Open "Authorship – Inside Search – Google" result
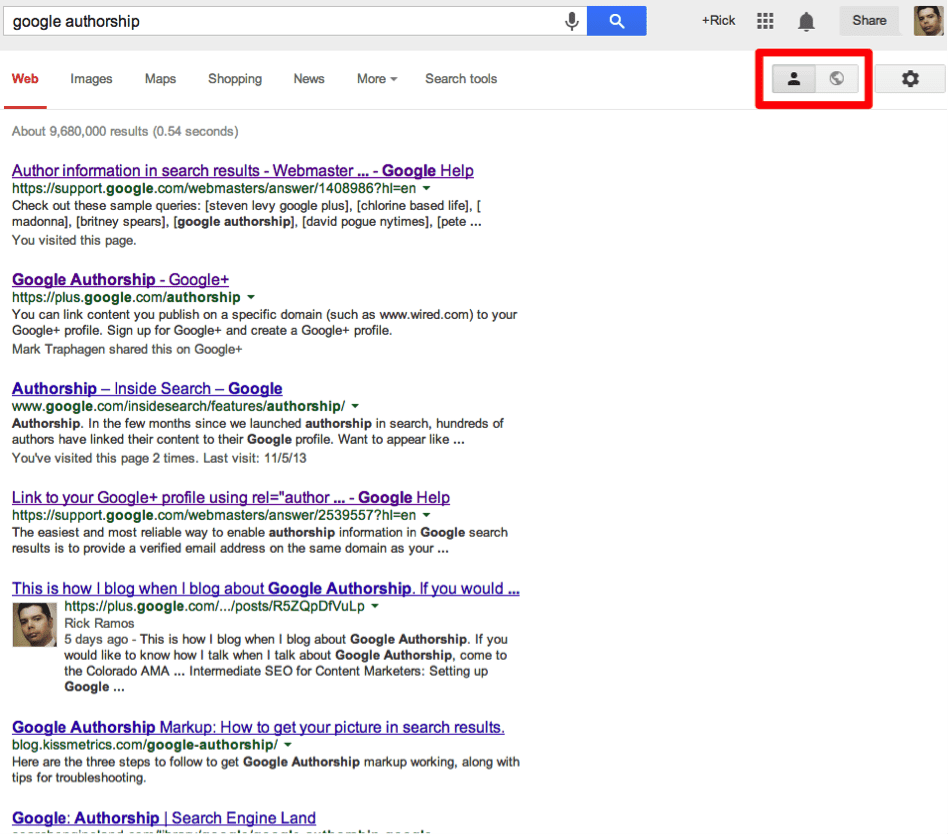948x834 pixels. 147,388
